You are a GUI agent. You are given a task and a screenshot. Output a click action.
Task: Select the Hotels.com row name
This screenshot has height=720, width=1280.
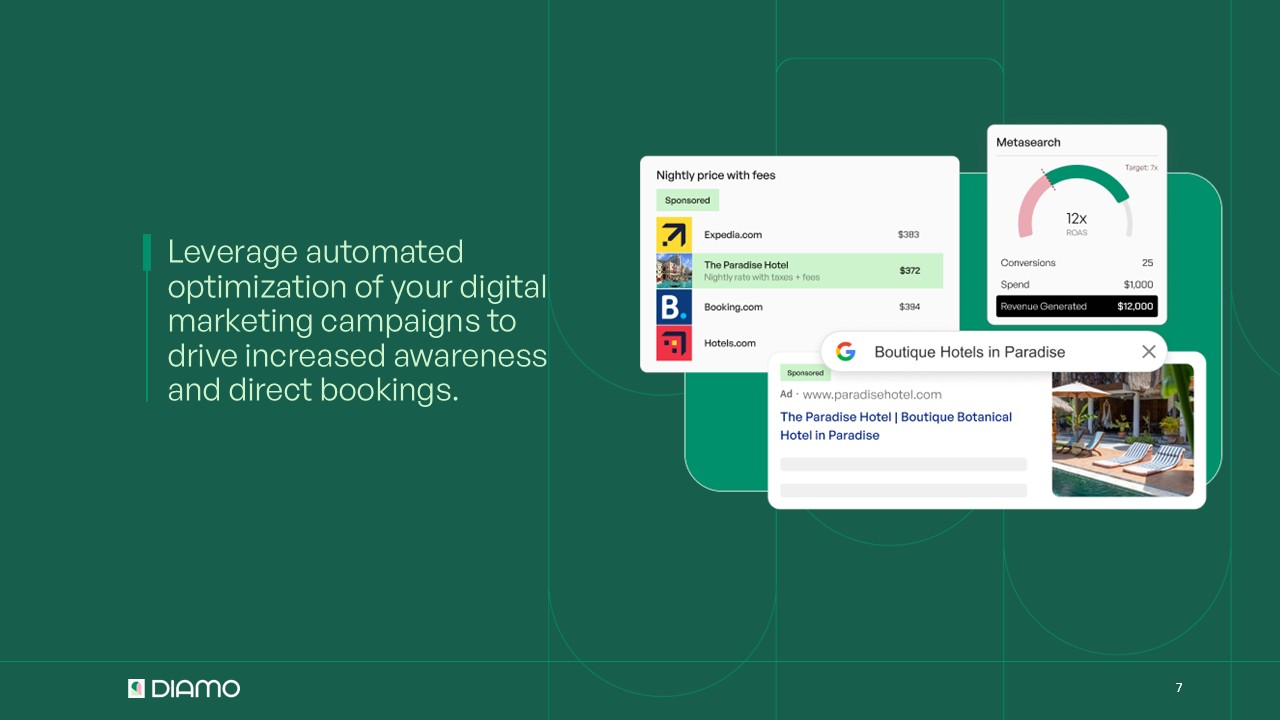(730, 343)
